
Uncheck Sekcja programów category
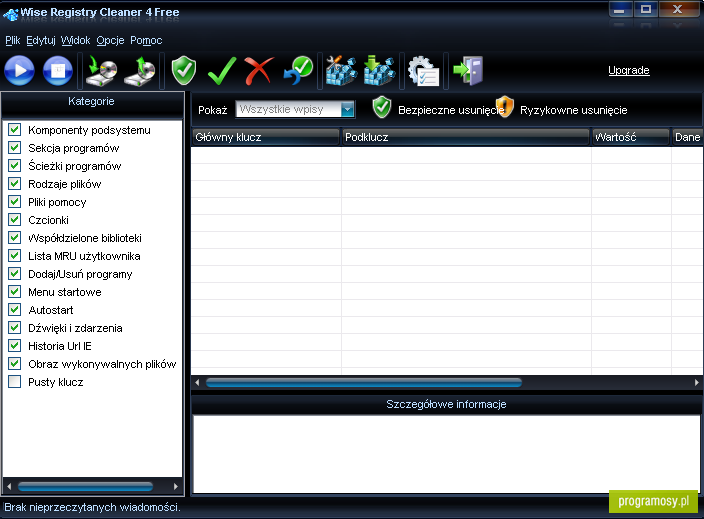pos(14,148)
